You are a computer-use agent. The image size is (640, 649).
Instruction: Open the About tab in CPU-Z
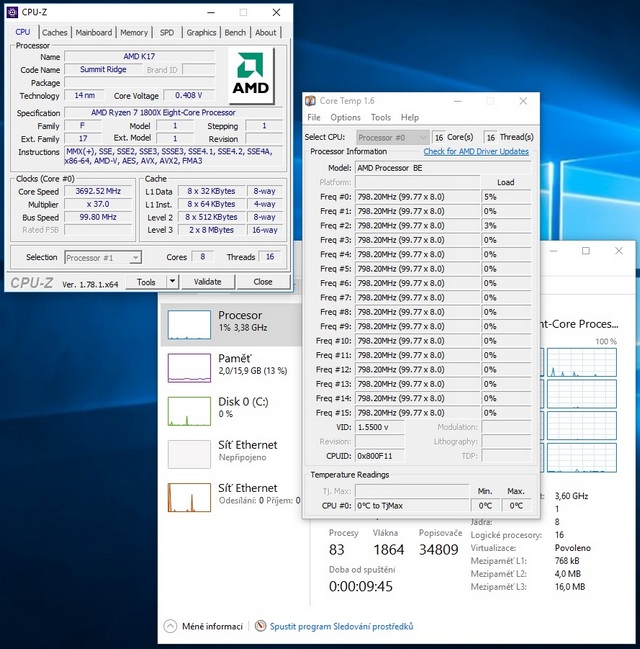coord(265,32)
